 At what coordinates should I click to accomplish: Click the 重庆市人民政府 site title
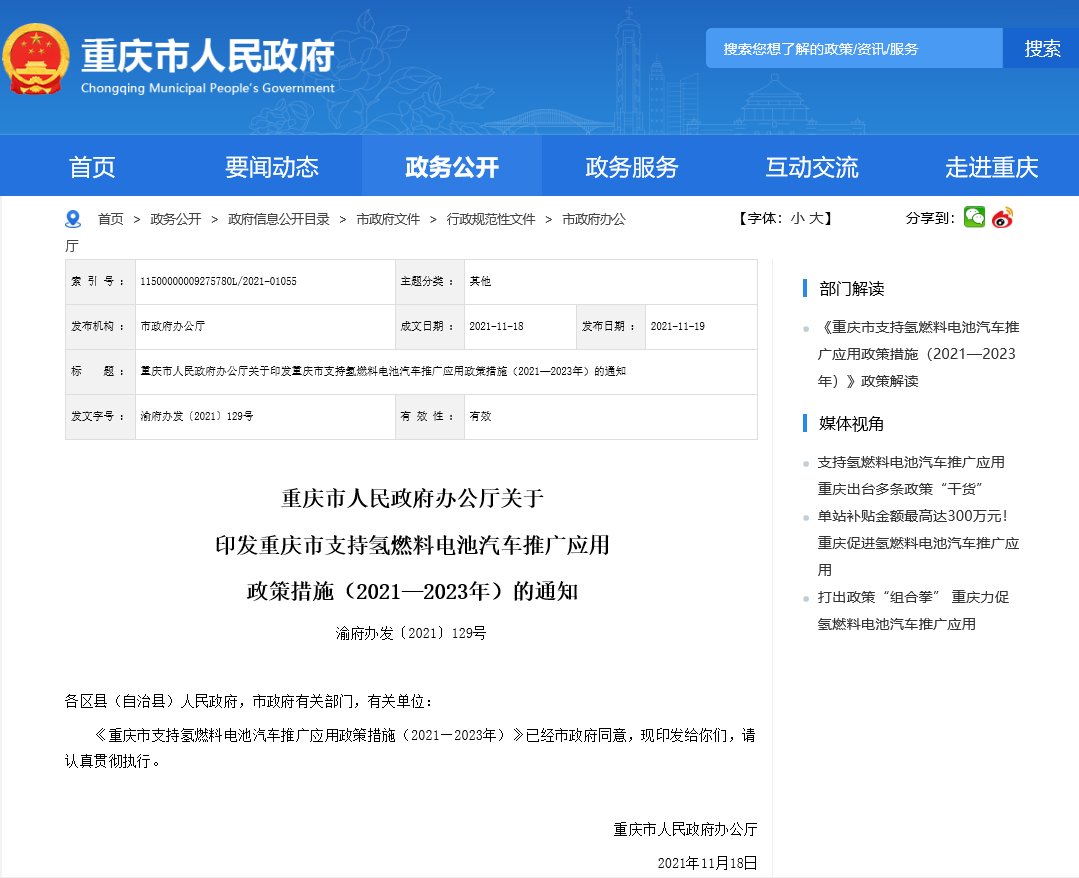coord(208,56)
